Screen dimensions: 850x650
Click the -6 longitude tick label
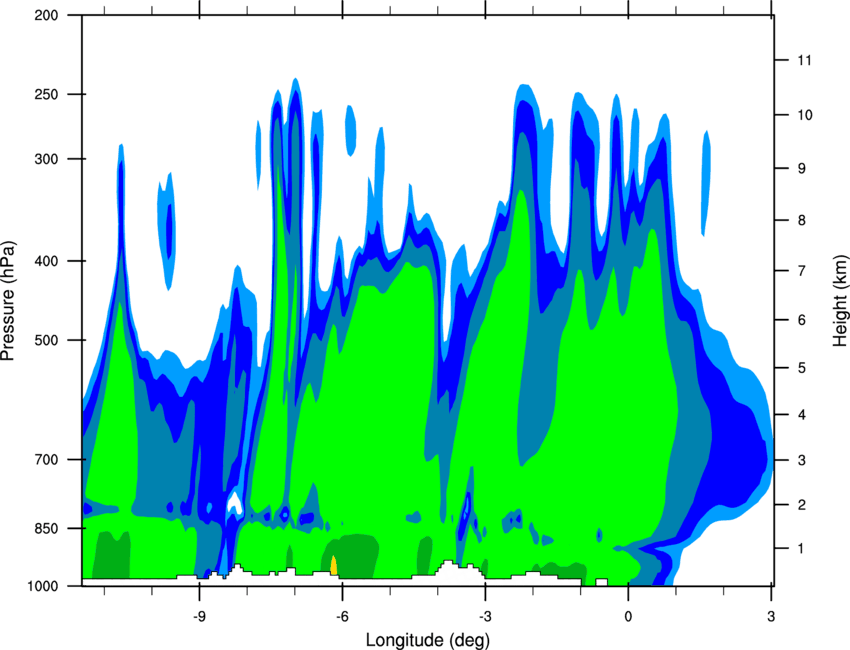[x=342, y=617]
